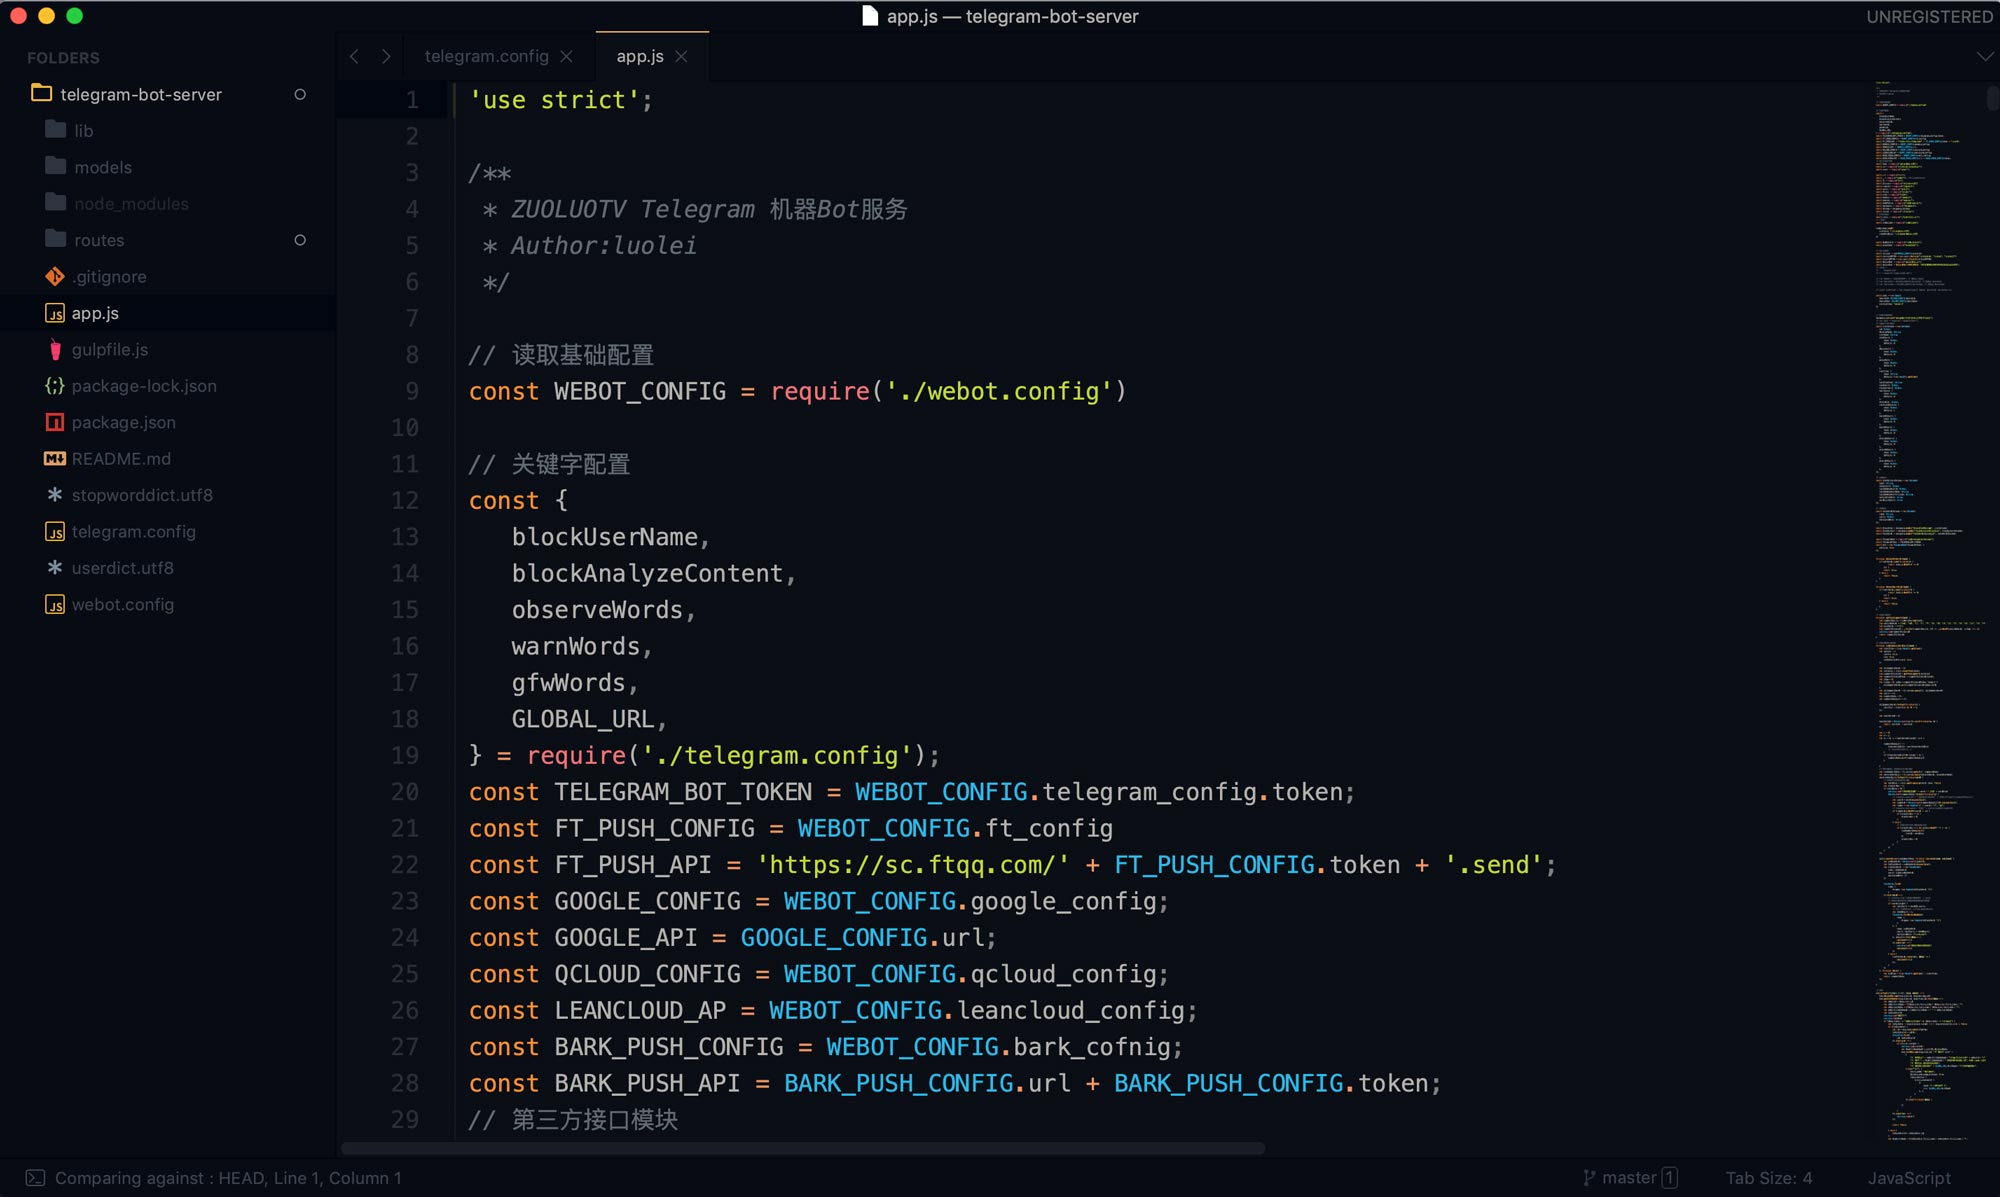Open the Tab Size: 4 selector
Screen dimensions: 2000x1197
tap(1768, 1178)
